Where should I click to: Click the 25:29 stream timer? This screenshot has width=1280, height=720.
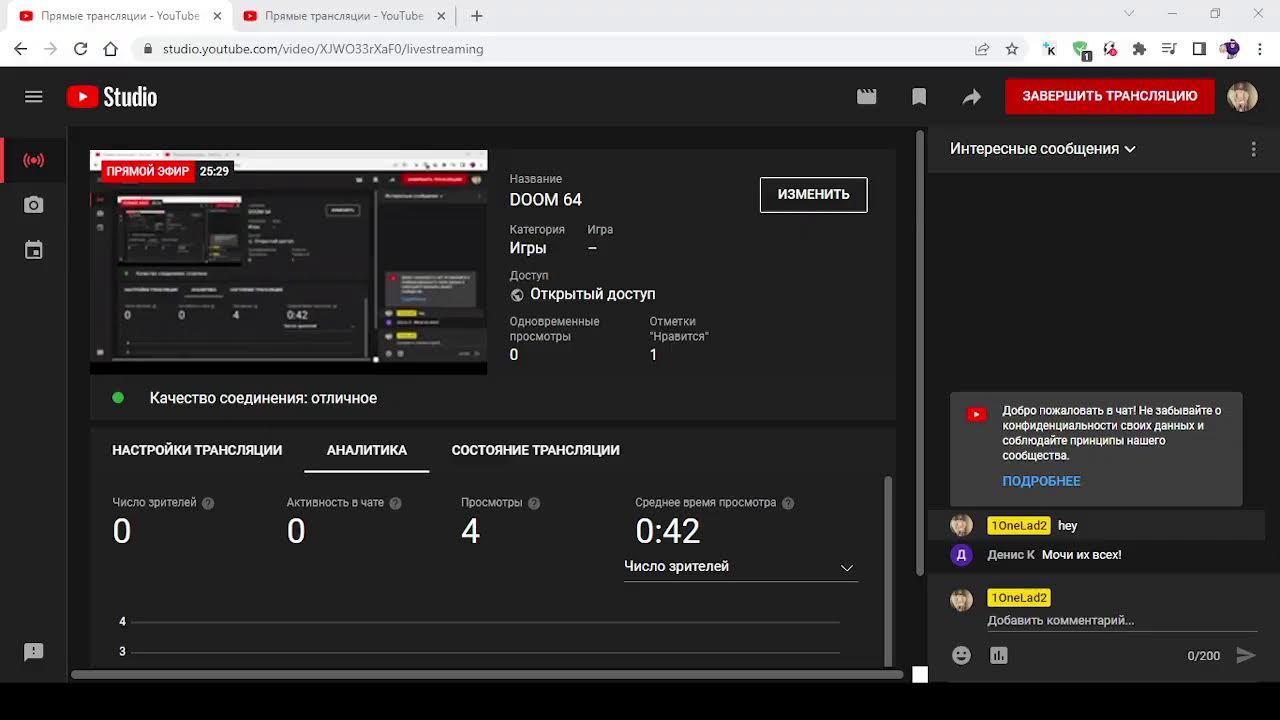pyautogui.click(x=214, y=171)
